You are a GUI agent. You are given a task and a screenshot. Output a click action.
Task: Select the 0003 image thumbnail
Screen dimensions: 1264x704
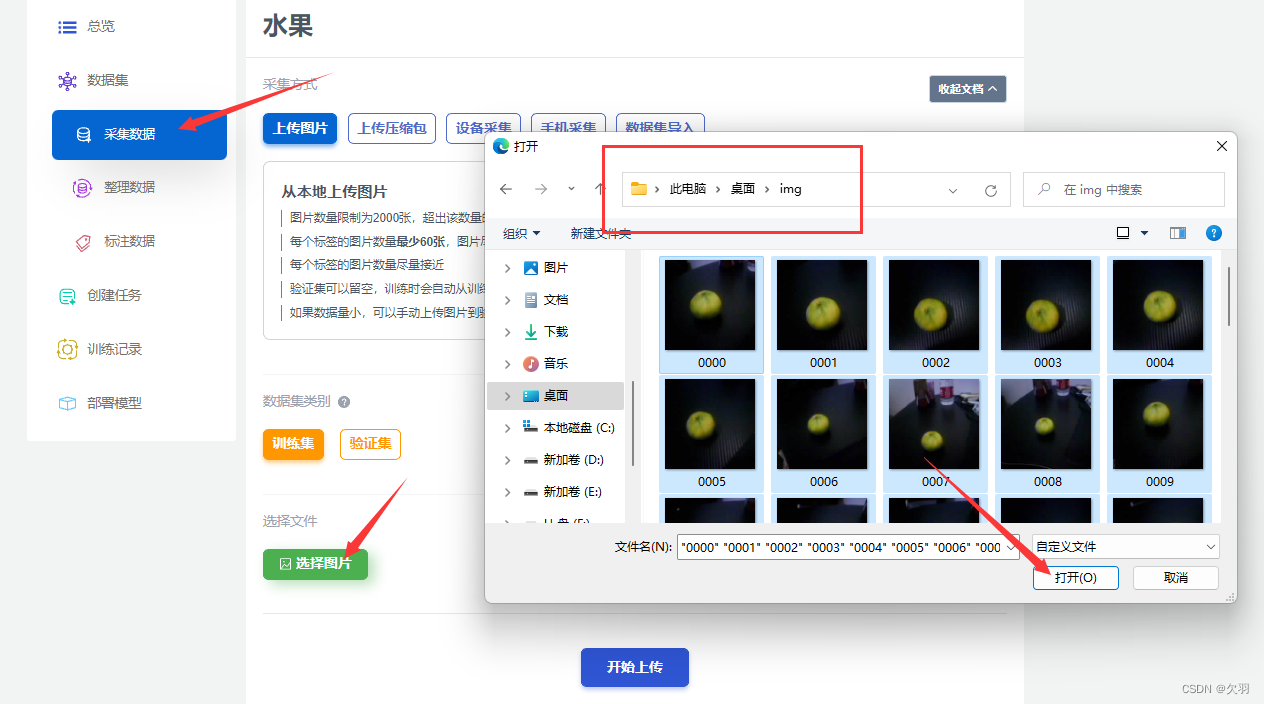[1048, 314]
